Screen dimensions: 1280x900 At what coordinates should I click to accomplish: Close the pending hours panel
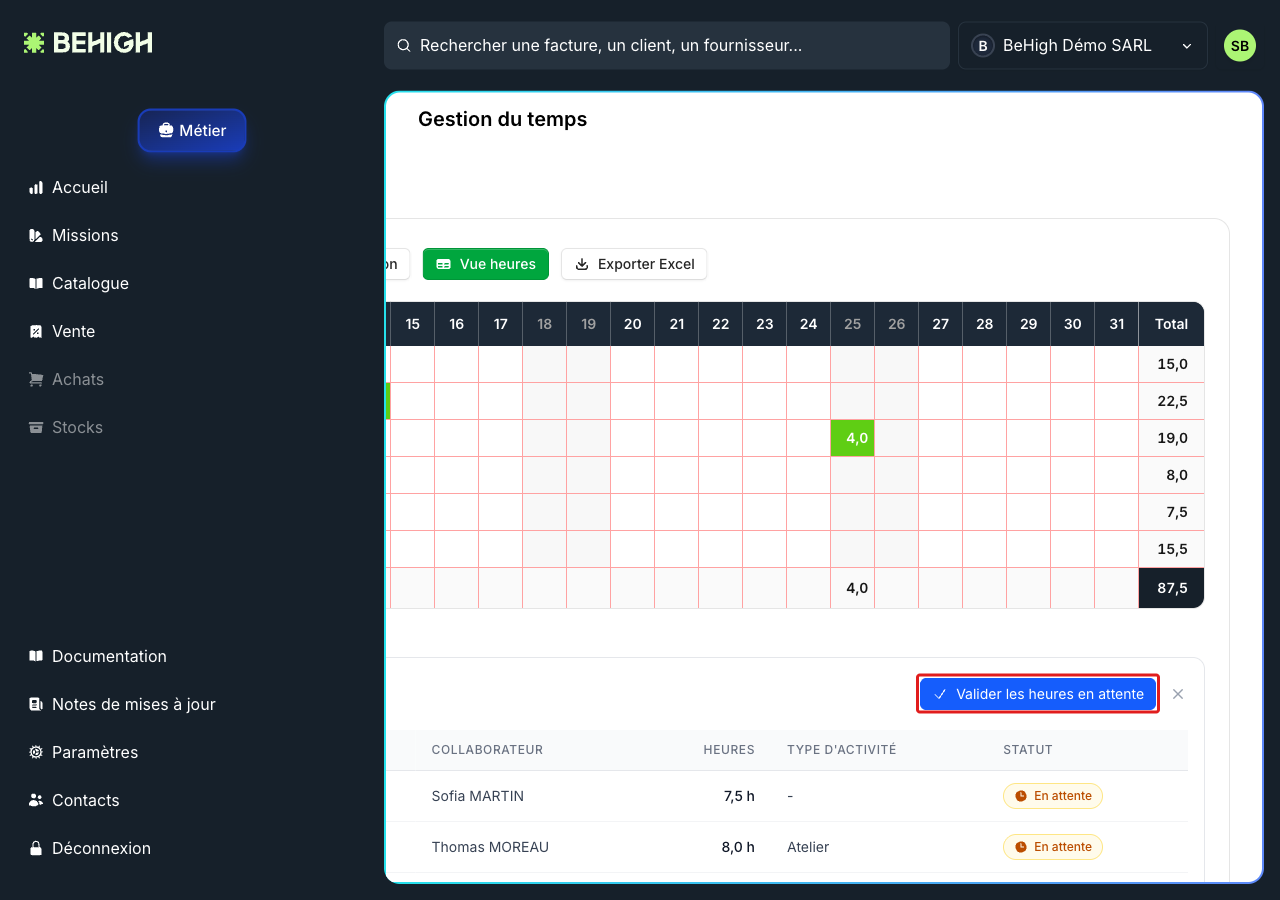click(x=1178, y=694)
